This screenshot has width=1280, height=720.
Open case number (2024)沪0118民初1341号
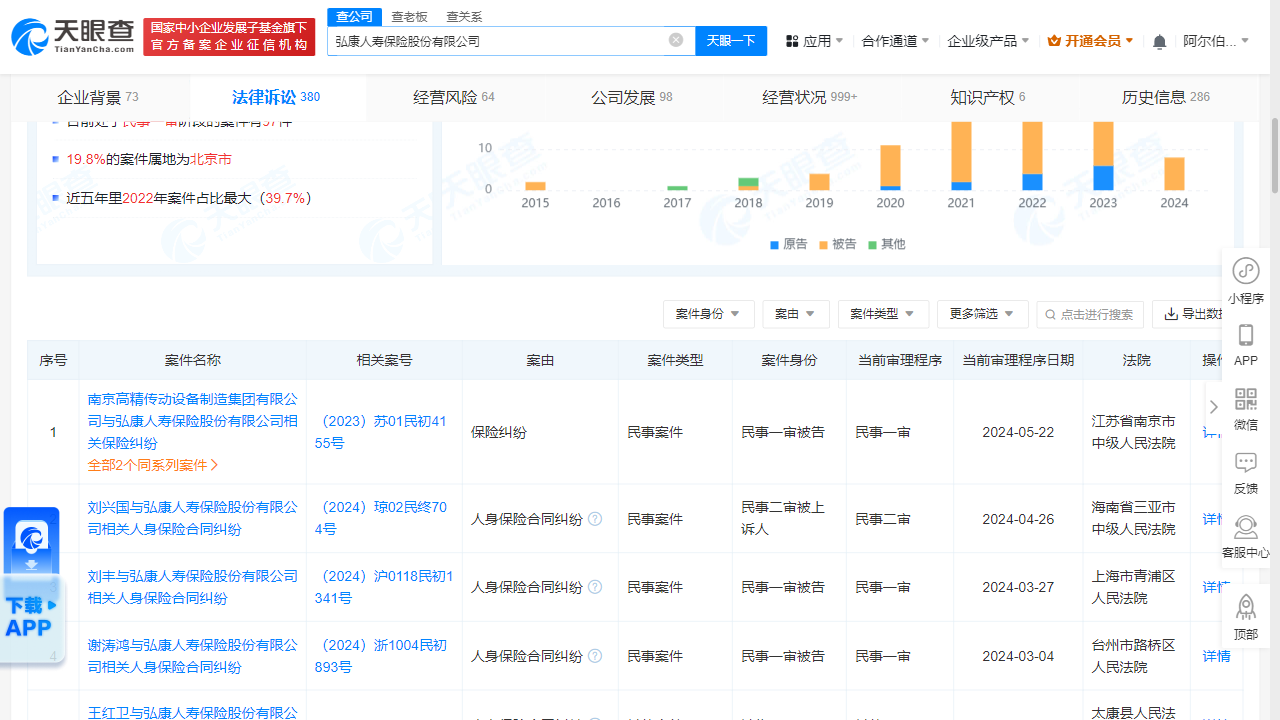click(x=384, y=587)
